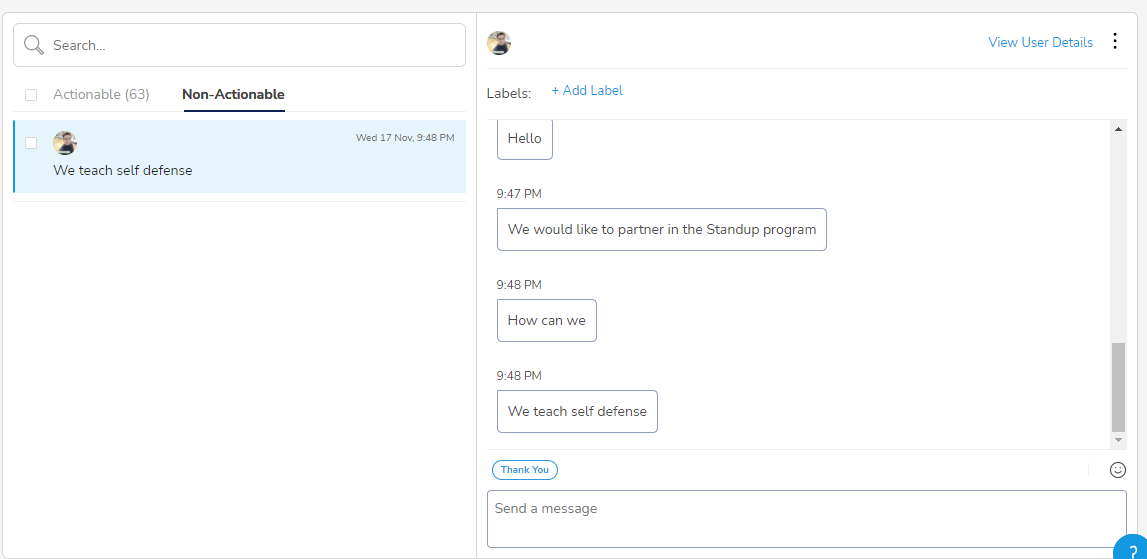Open the emoji picker smiley icon
This screenshot has width=1147, height=559.
[x=1118, y=470]
